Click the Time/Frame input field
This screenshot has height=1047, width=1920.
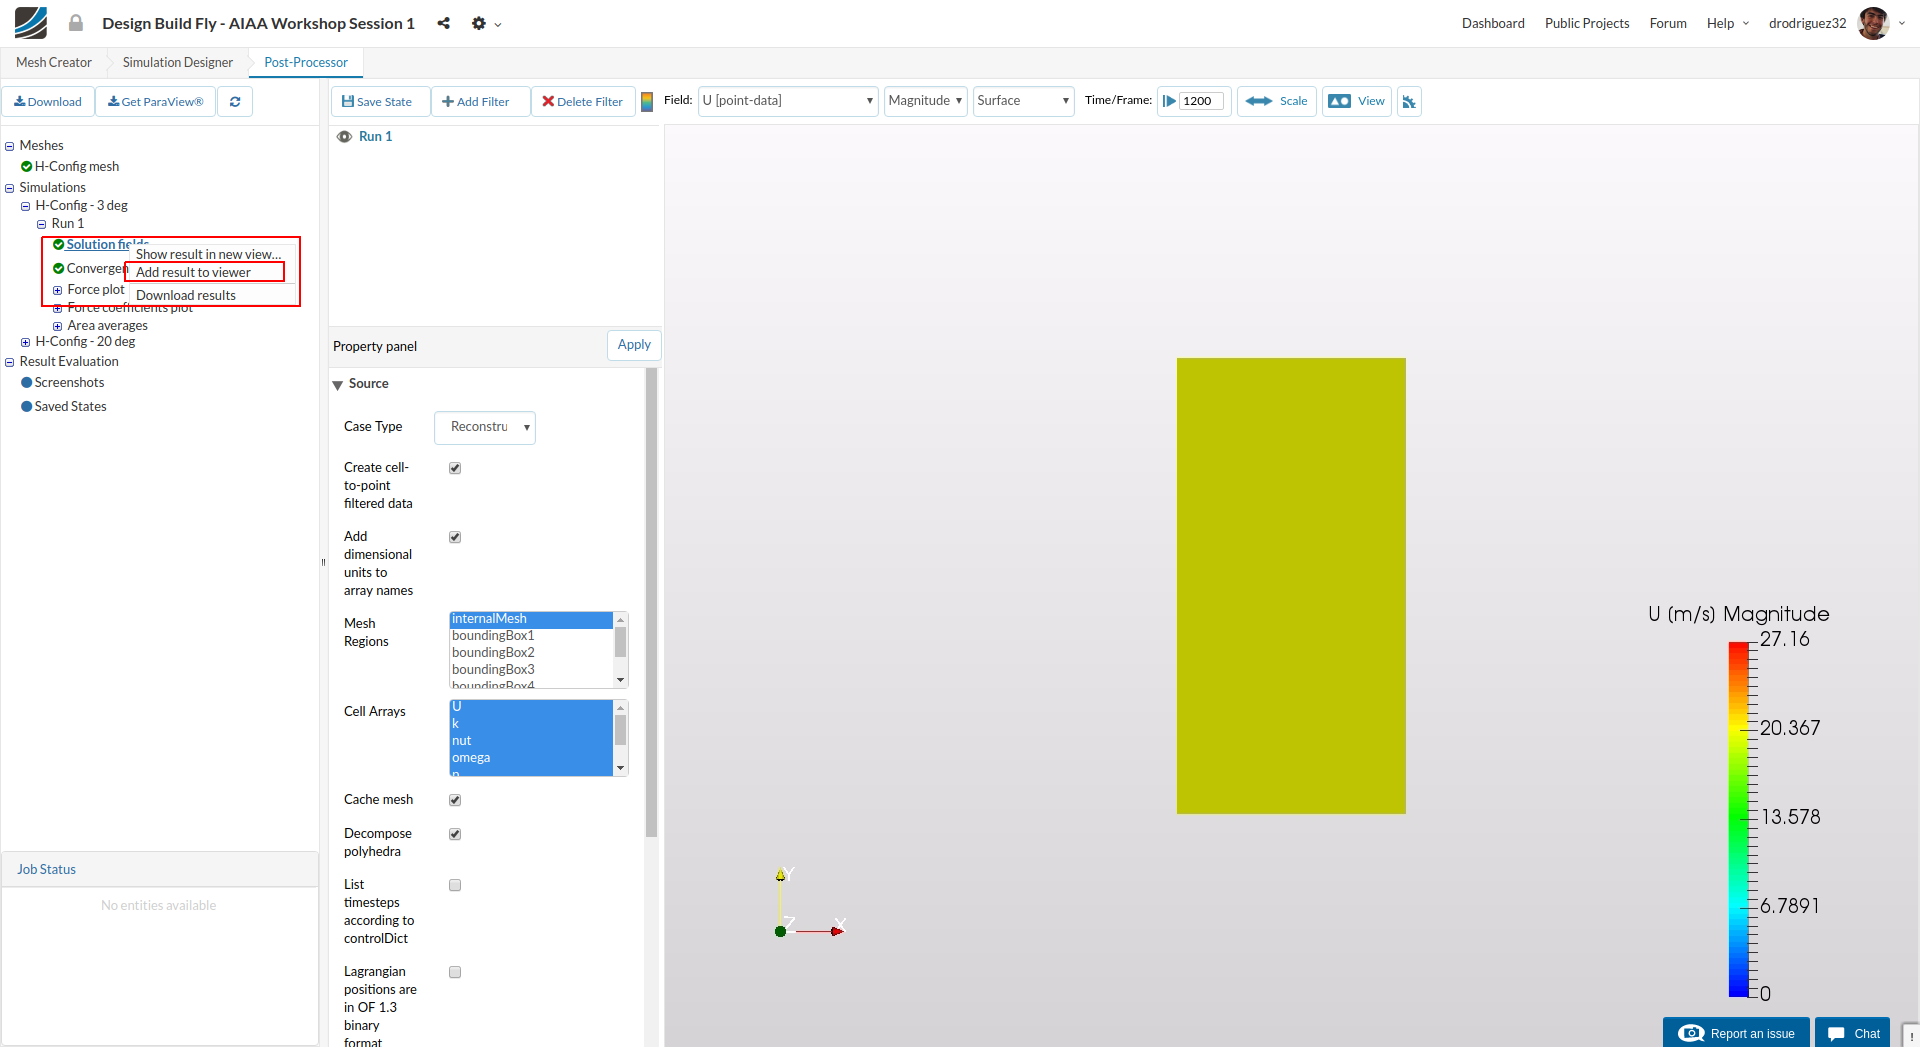[1201, 101]
